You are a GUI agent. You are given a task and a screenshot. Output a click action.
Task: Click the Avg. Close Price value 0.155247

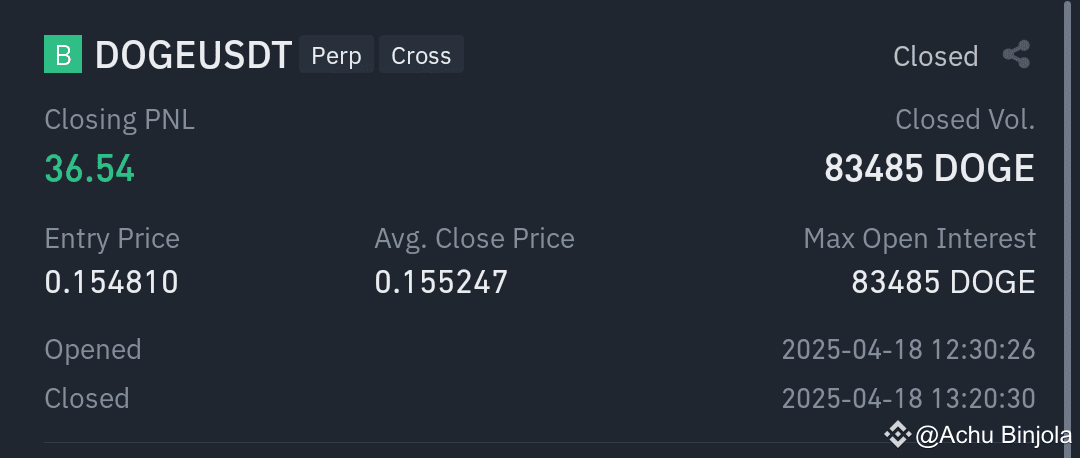[442, 282]
